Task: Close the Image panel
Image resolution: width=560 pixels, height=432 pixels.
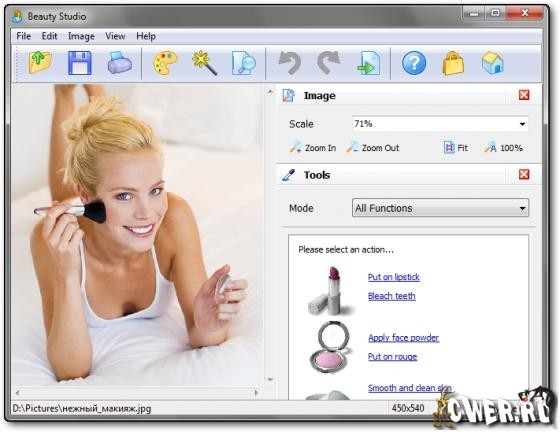Action: pyautogui.click(x=524, y=95)
